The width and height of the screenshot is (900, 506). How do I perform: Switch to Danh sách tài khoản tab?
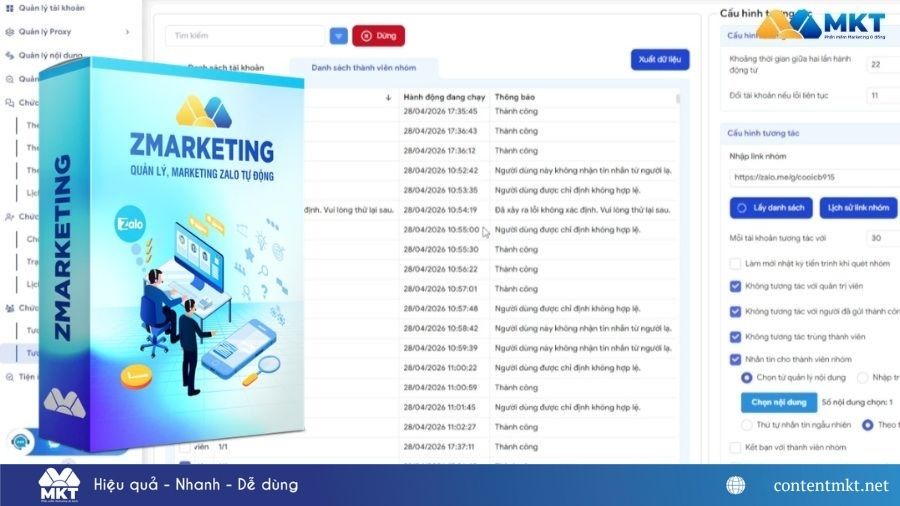click(226, 68)
